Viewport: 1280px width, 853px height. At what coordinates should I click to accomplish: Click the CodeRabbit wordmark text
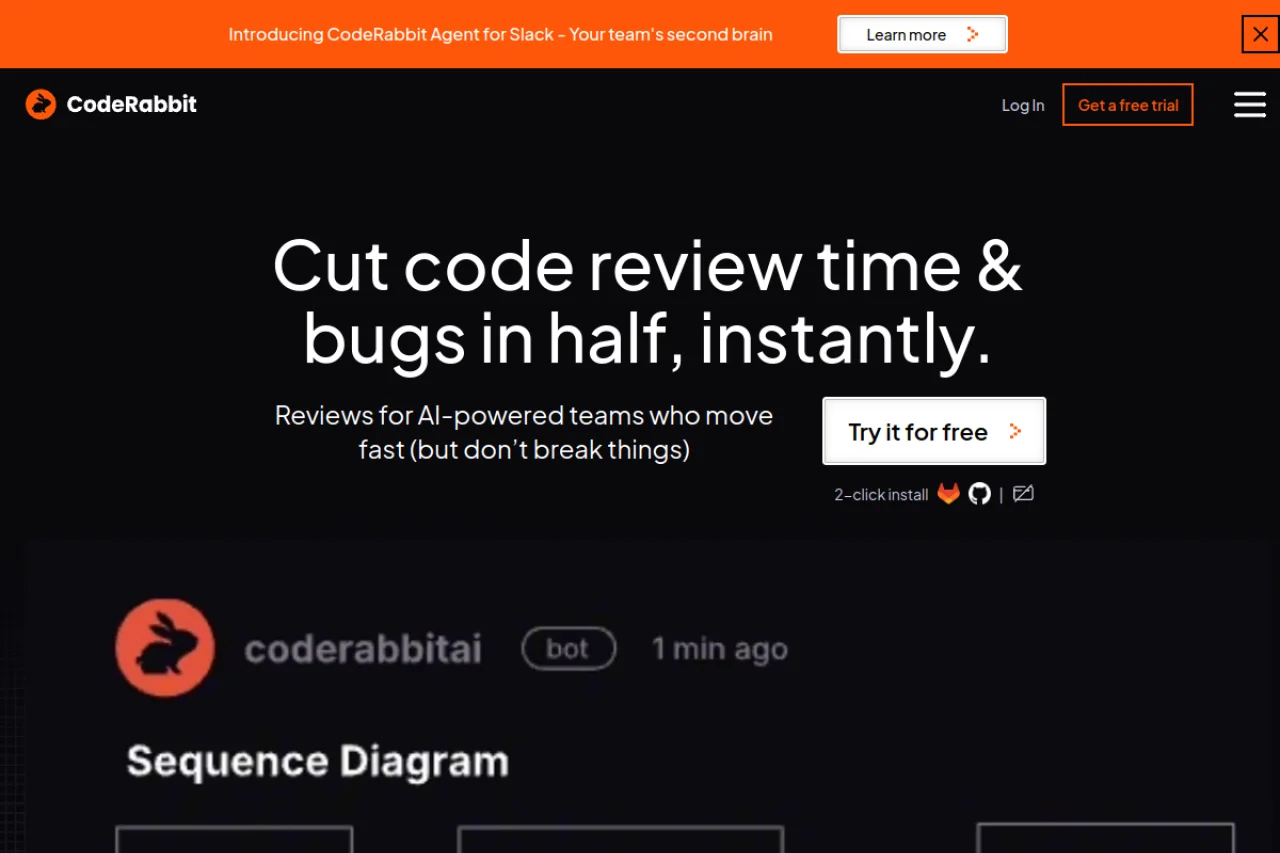pyautogui.click(x=132, y=104)
